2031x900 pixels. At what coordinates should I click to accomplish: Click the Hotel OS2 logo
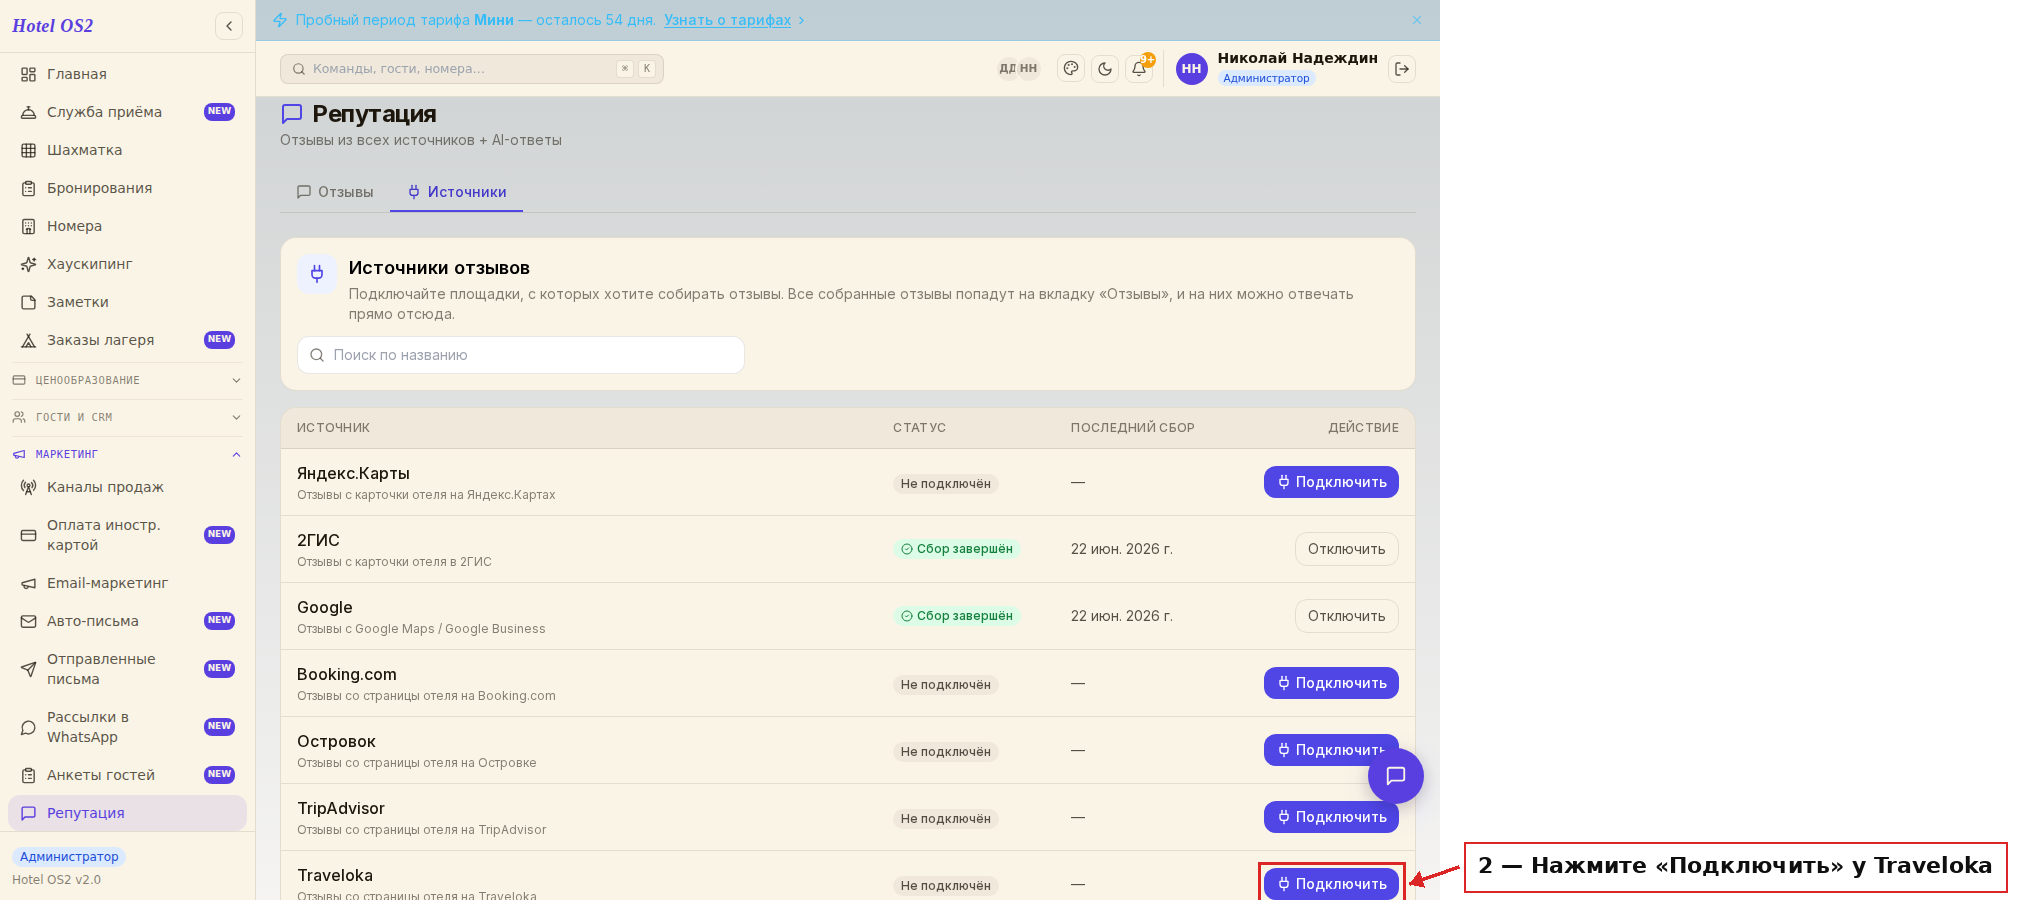click(x=53, y=26)
